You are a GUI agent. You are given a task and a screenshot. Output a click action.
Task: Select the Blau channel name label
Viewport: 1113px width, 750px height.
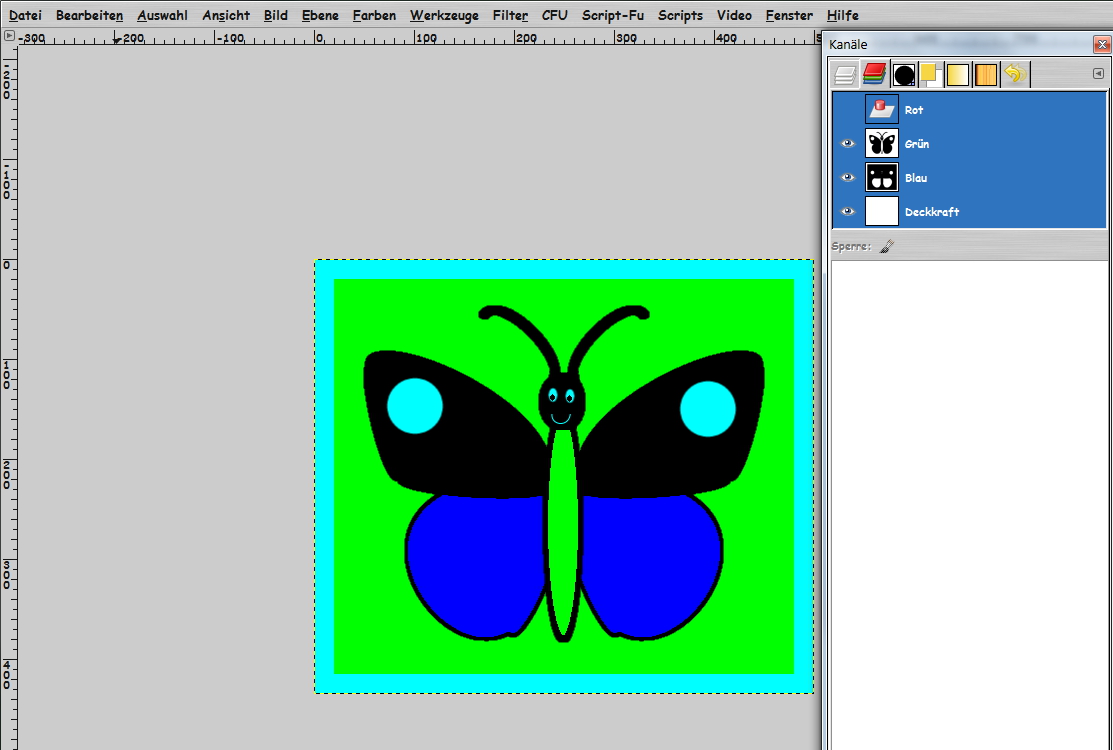click(x=916, y=178)
